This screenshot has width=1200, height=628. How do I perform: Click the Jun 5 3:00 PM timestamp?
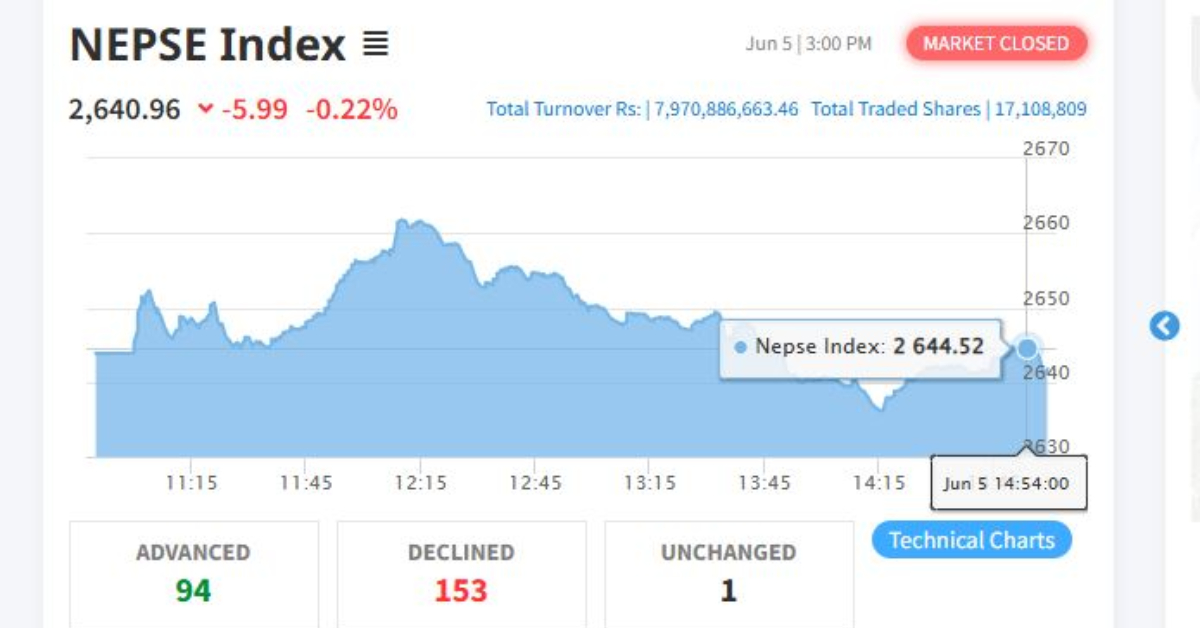tap(808, 44)
